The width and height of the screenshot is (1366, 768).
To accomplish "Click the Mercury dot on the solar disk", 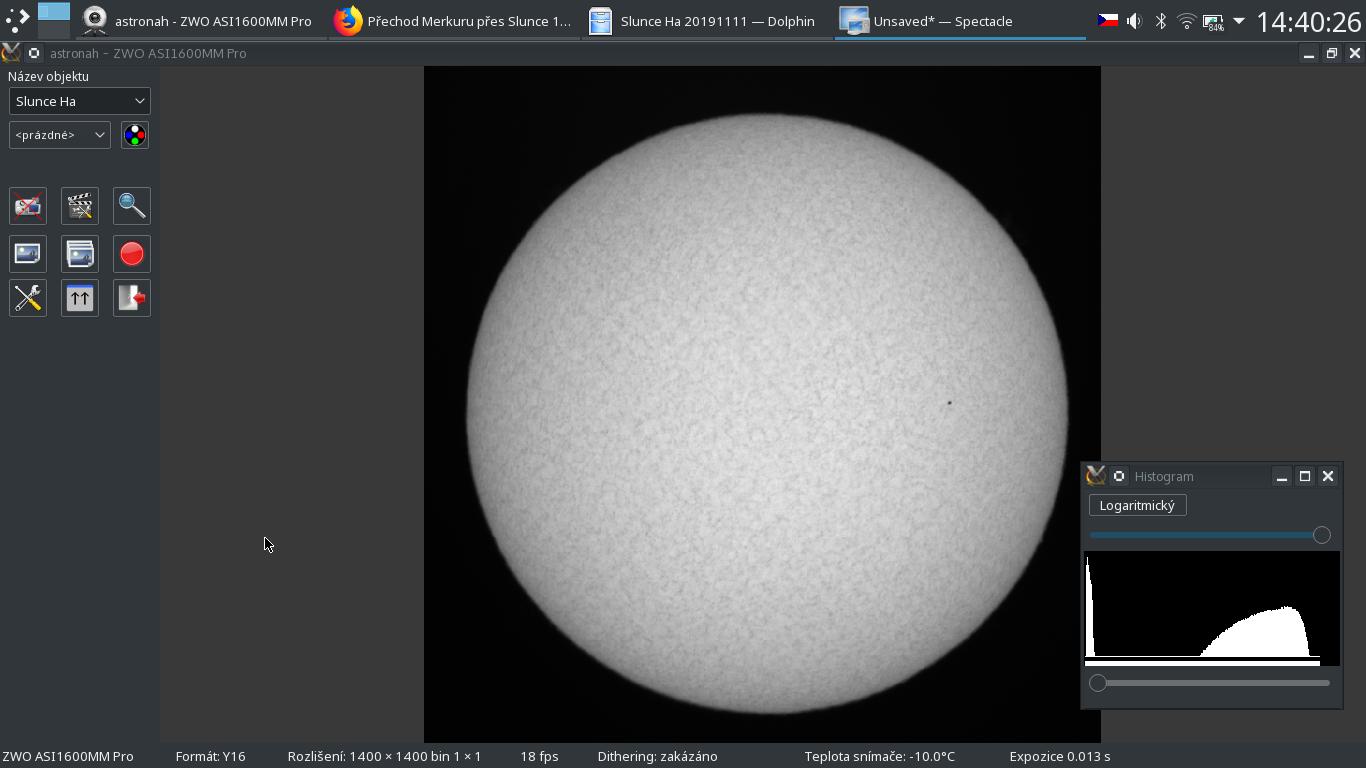I will pos(949,403).
